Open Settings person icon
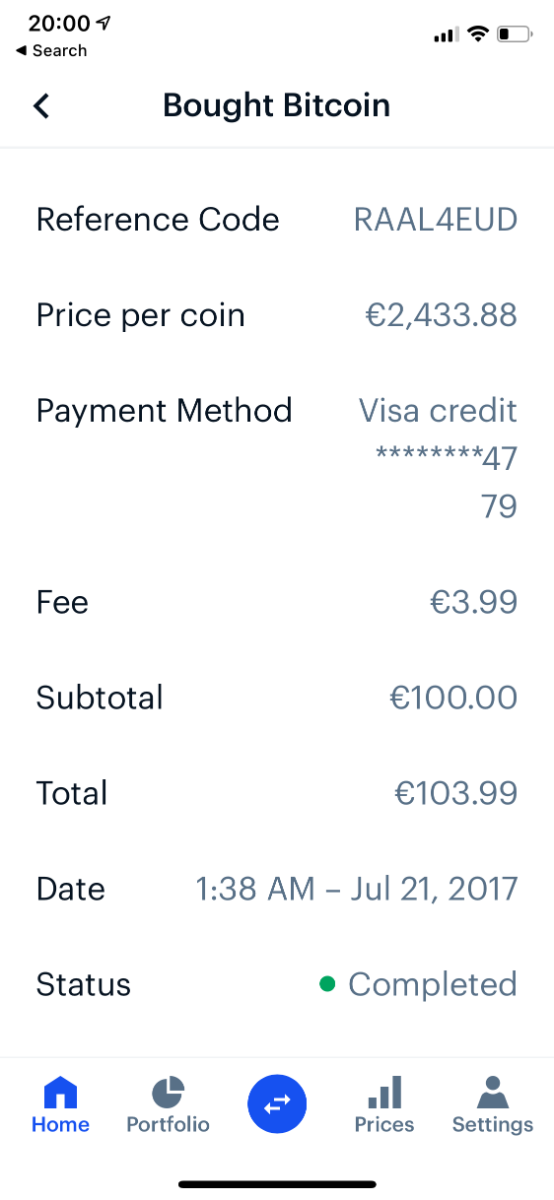 (492, 1091)
